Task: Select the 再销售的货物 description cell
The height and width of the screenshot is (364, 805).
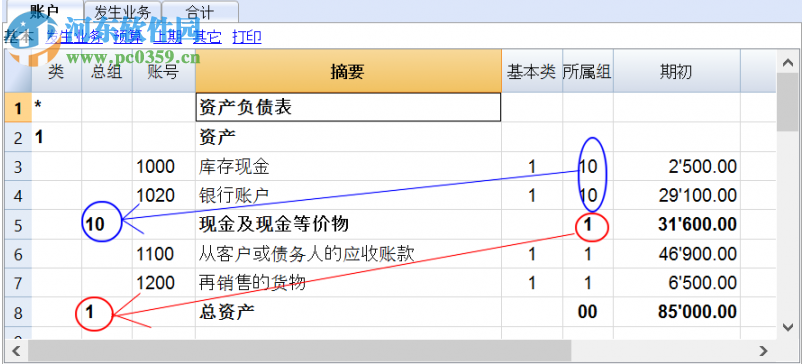Action: 348,283
